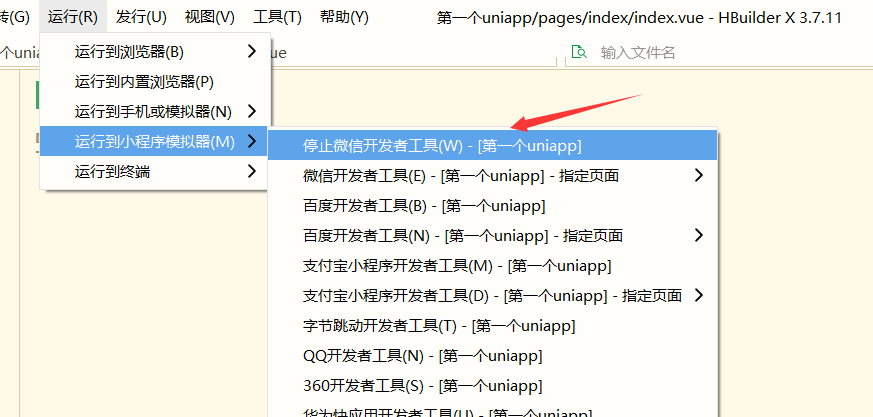This screenshot has width=873, height=417.
Task: Open the 发行(U) menu
Action: pos(141,17)
